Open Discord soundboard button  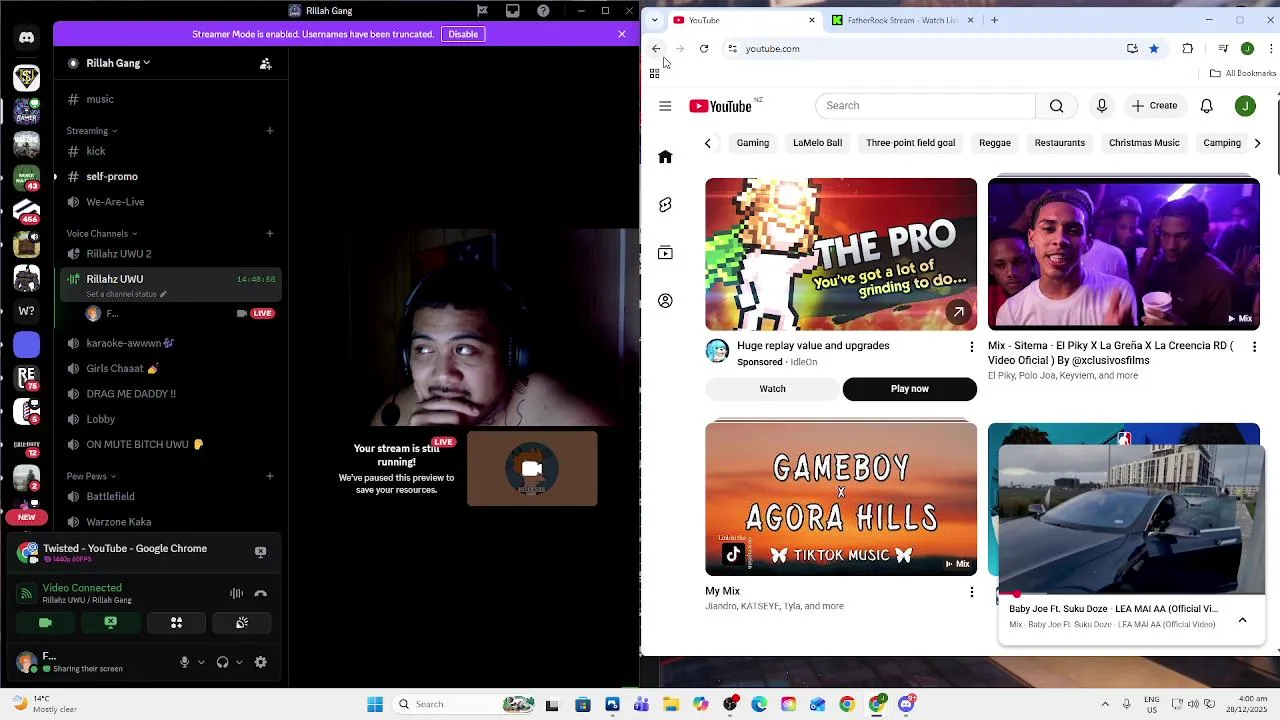(x=242, y=623)
